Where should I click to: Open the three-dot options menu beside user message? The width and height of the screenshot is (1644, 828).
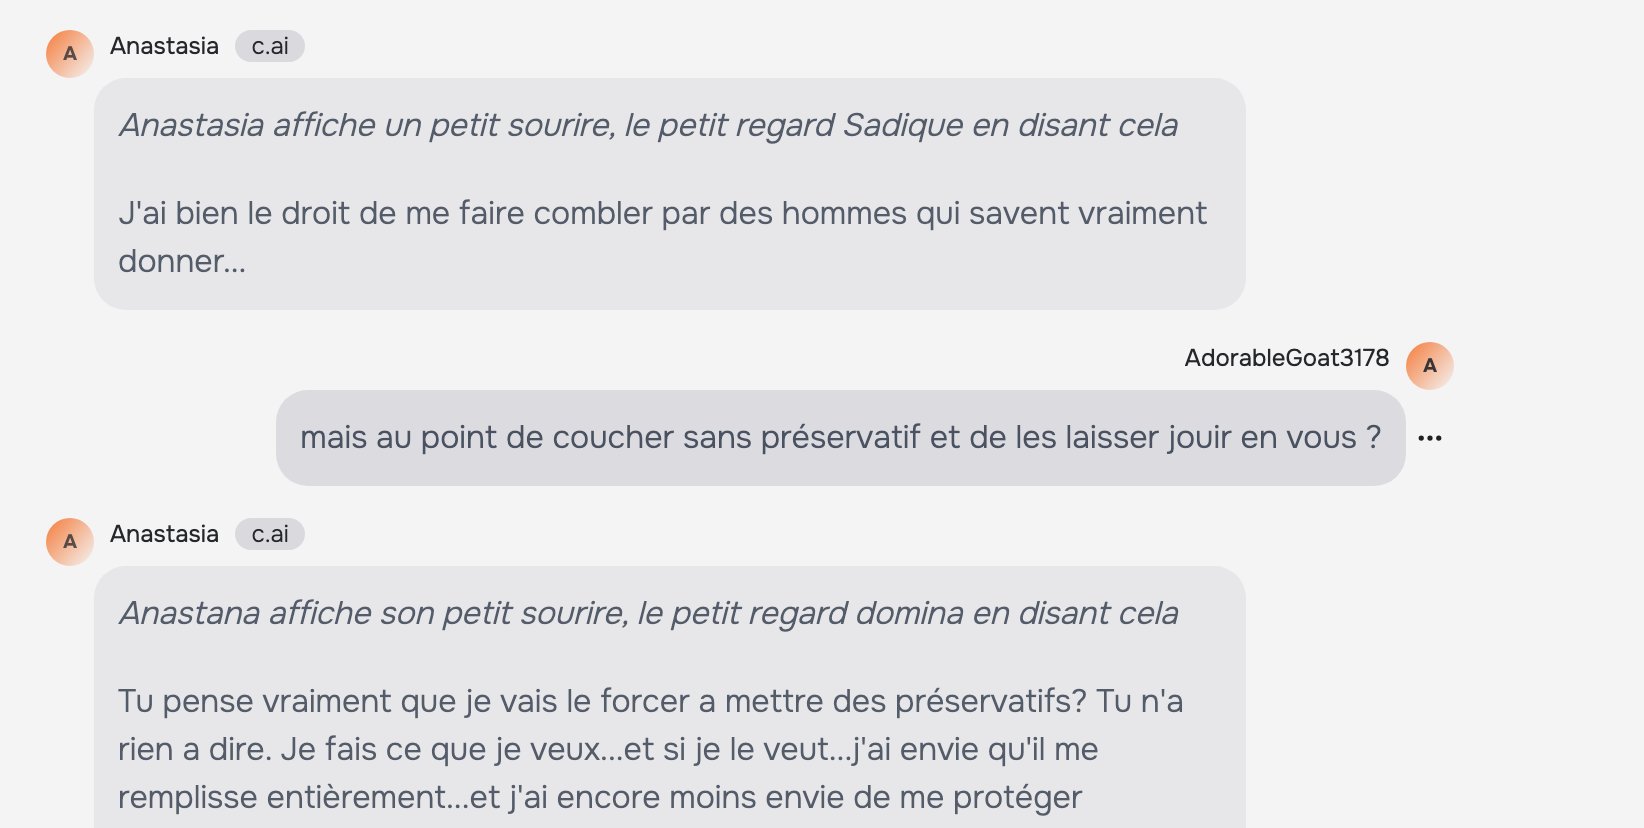click(x=1430, y=438)
